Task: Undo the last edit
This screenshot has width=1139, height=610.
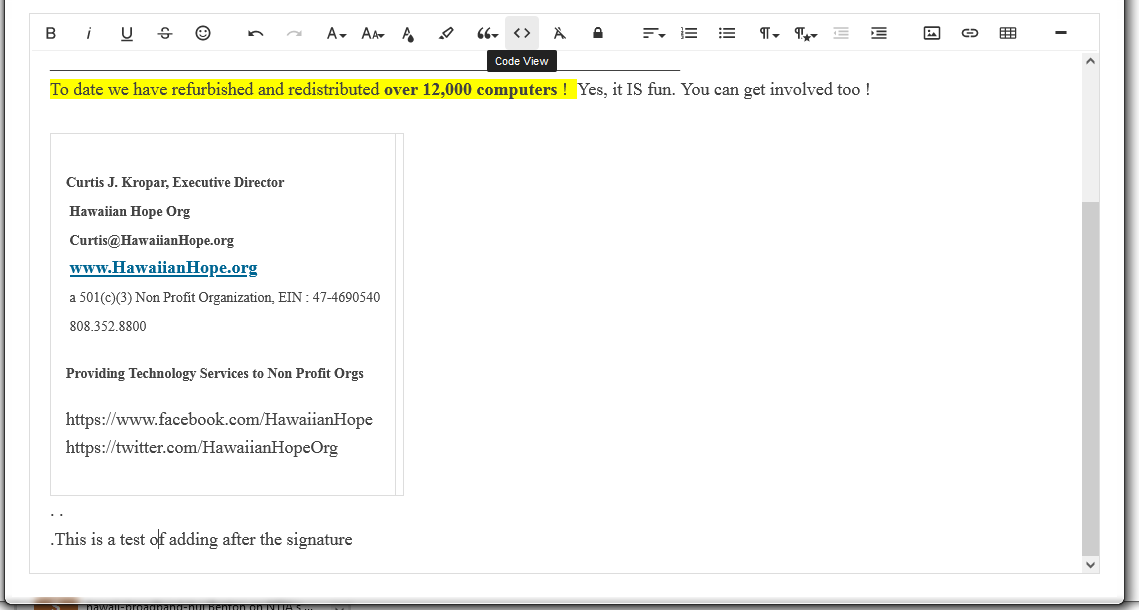Action: tap(255, 33)
